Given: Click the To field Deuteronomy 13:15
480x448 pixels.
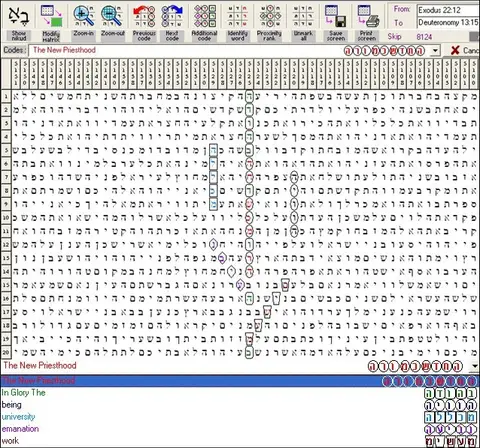Looking at the screenshot, I should (448, 22).
